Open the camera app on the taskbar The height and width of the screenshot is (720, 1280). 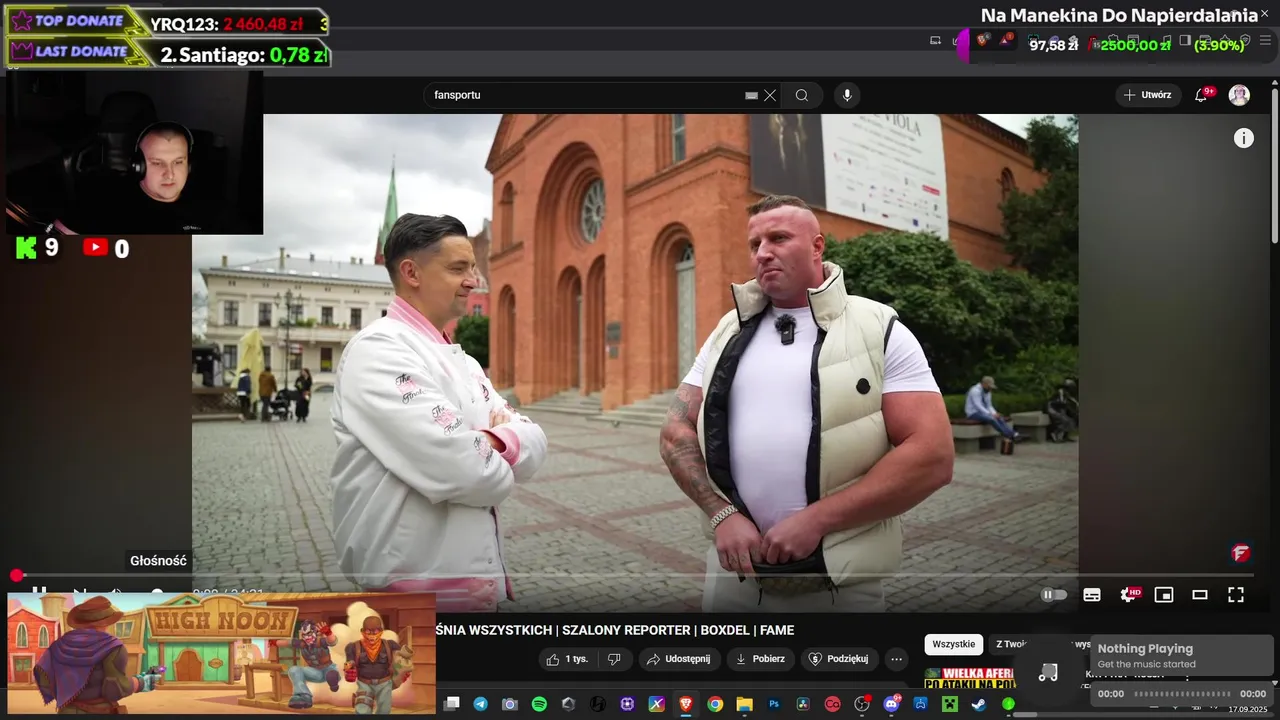click(x=510, y=704)
